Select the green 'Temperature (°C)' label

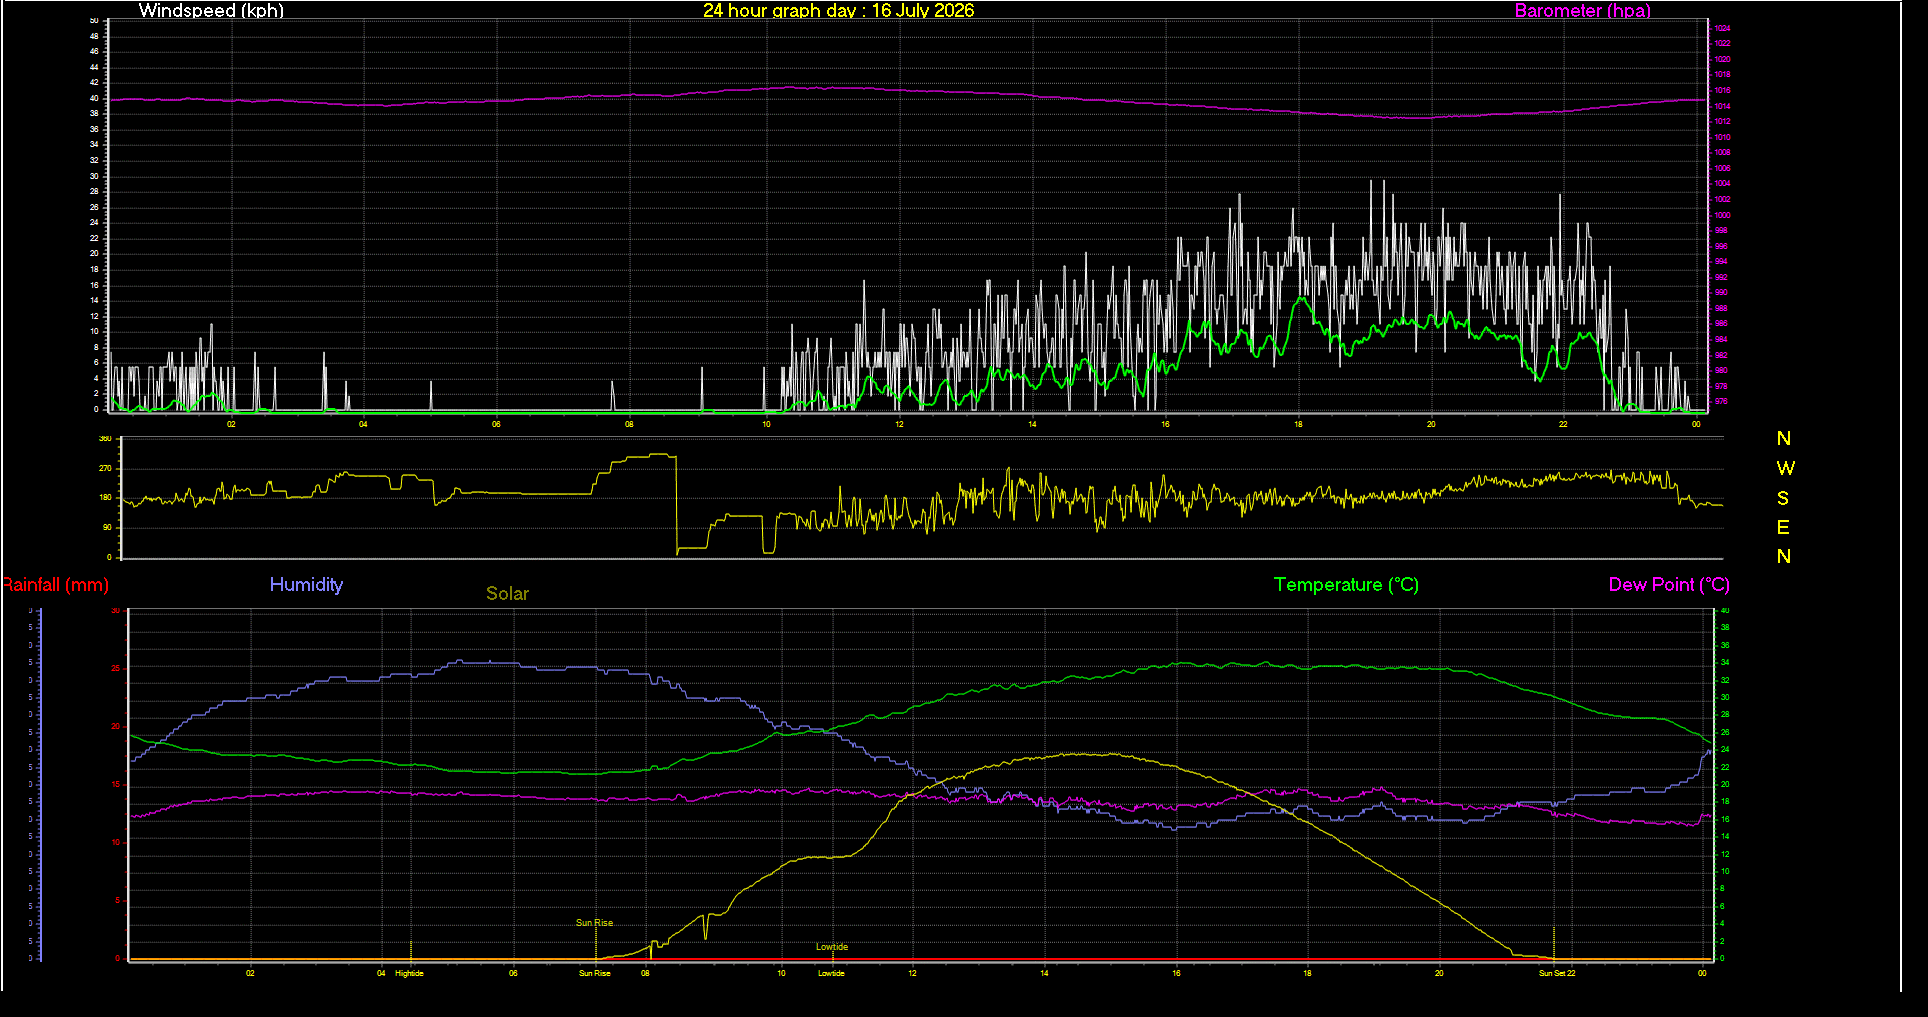click(1346, 585)
